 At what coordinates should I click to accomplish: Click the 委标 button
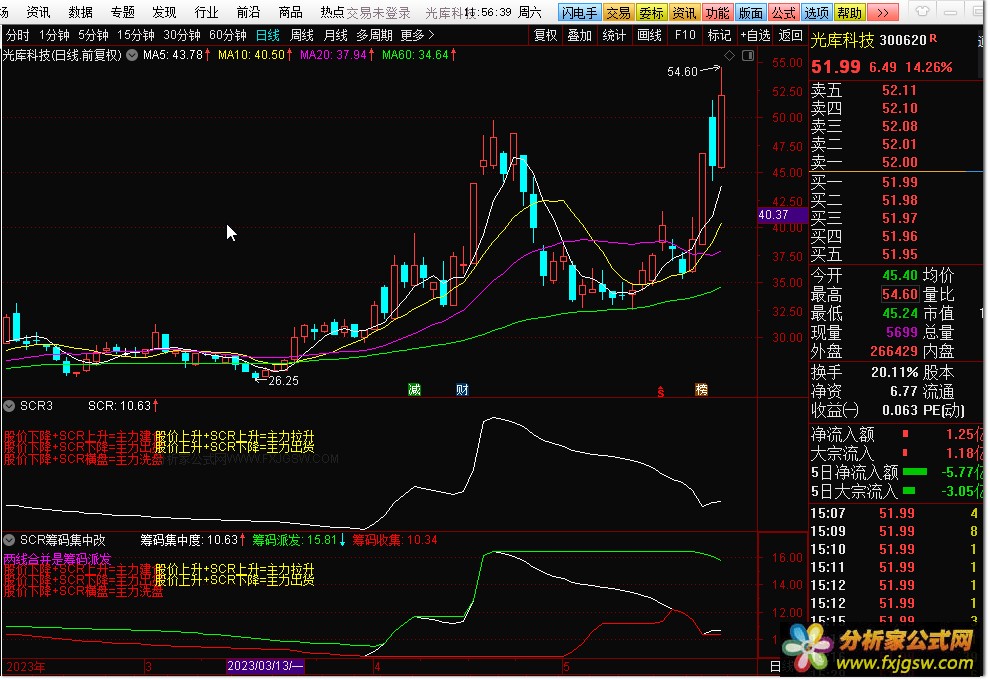click(651, 13)
